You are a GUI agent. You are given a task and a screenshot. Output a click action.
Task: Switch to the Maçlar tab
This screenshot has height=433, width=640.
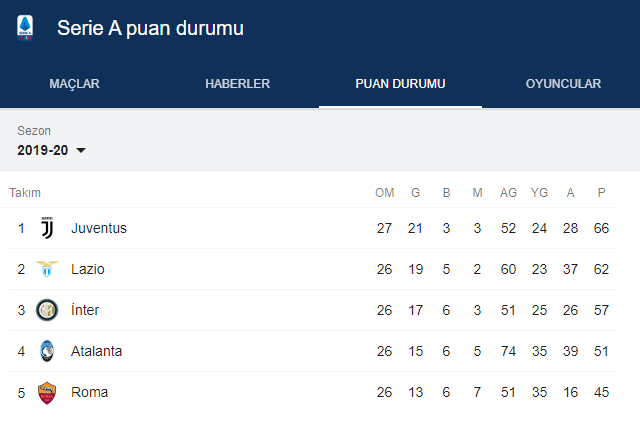[x=74, y=84]
